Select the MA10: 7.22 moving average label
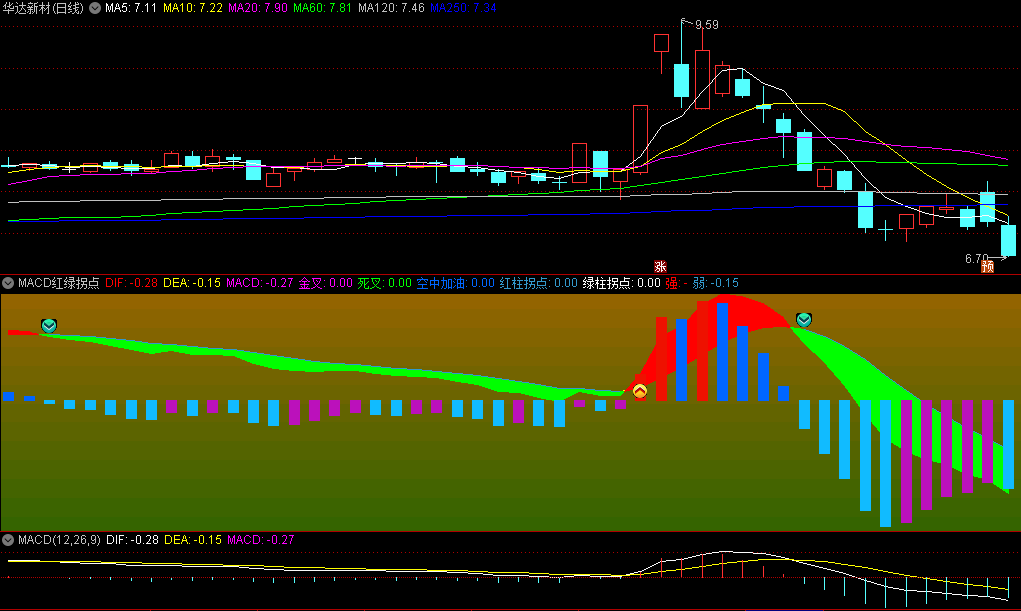This screenshot has height=611, width=1021. click(x=193, y=8)
